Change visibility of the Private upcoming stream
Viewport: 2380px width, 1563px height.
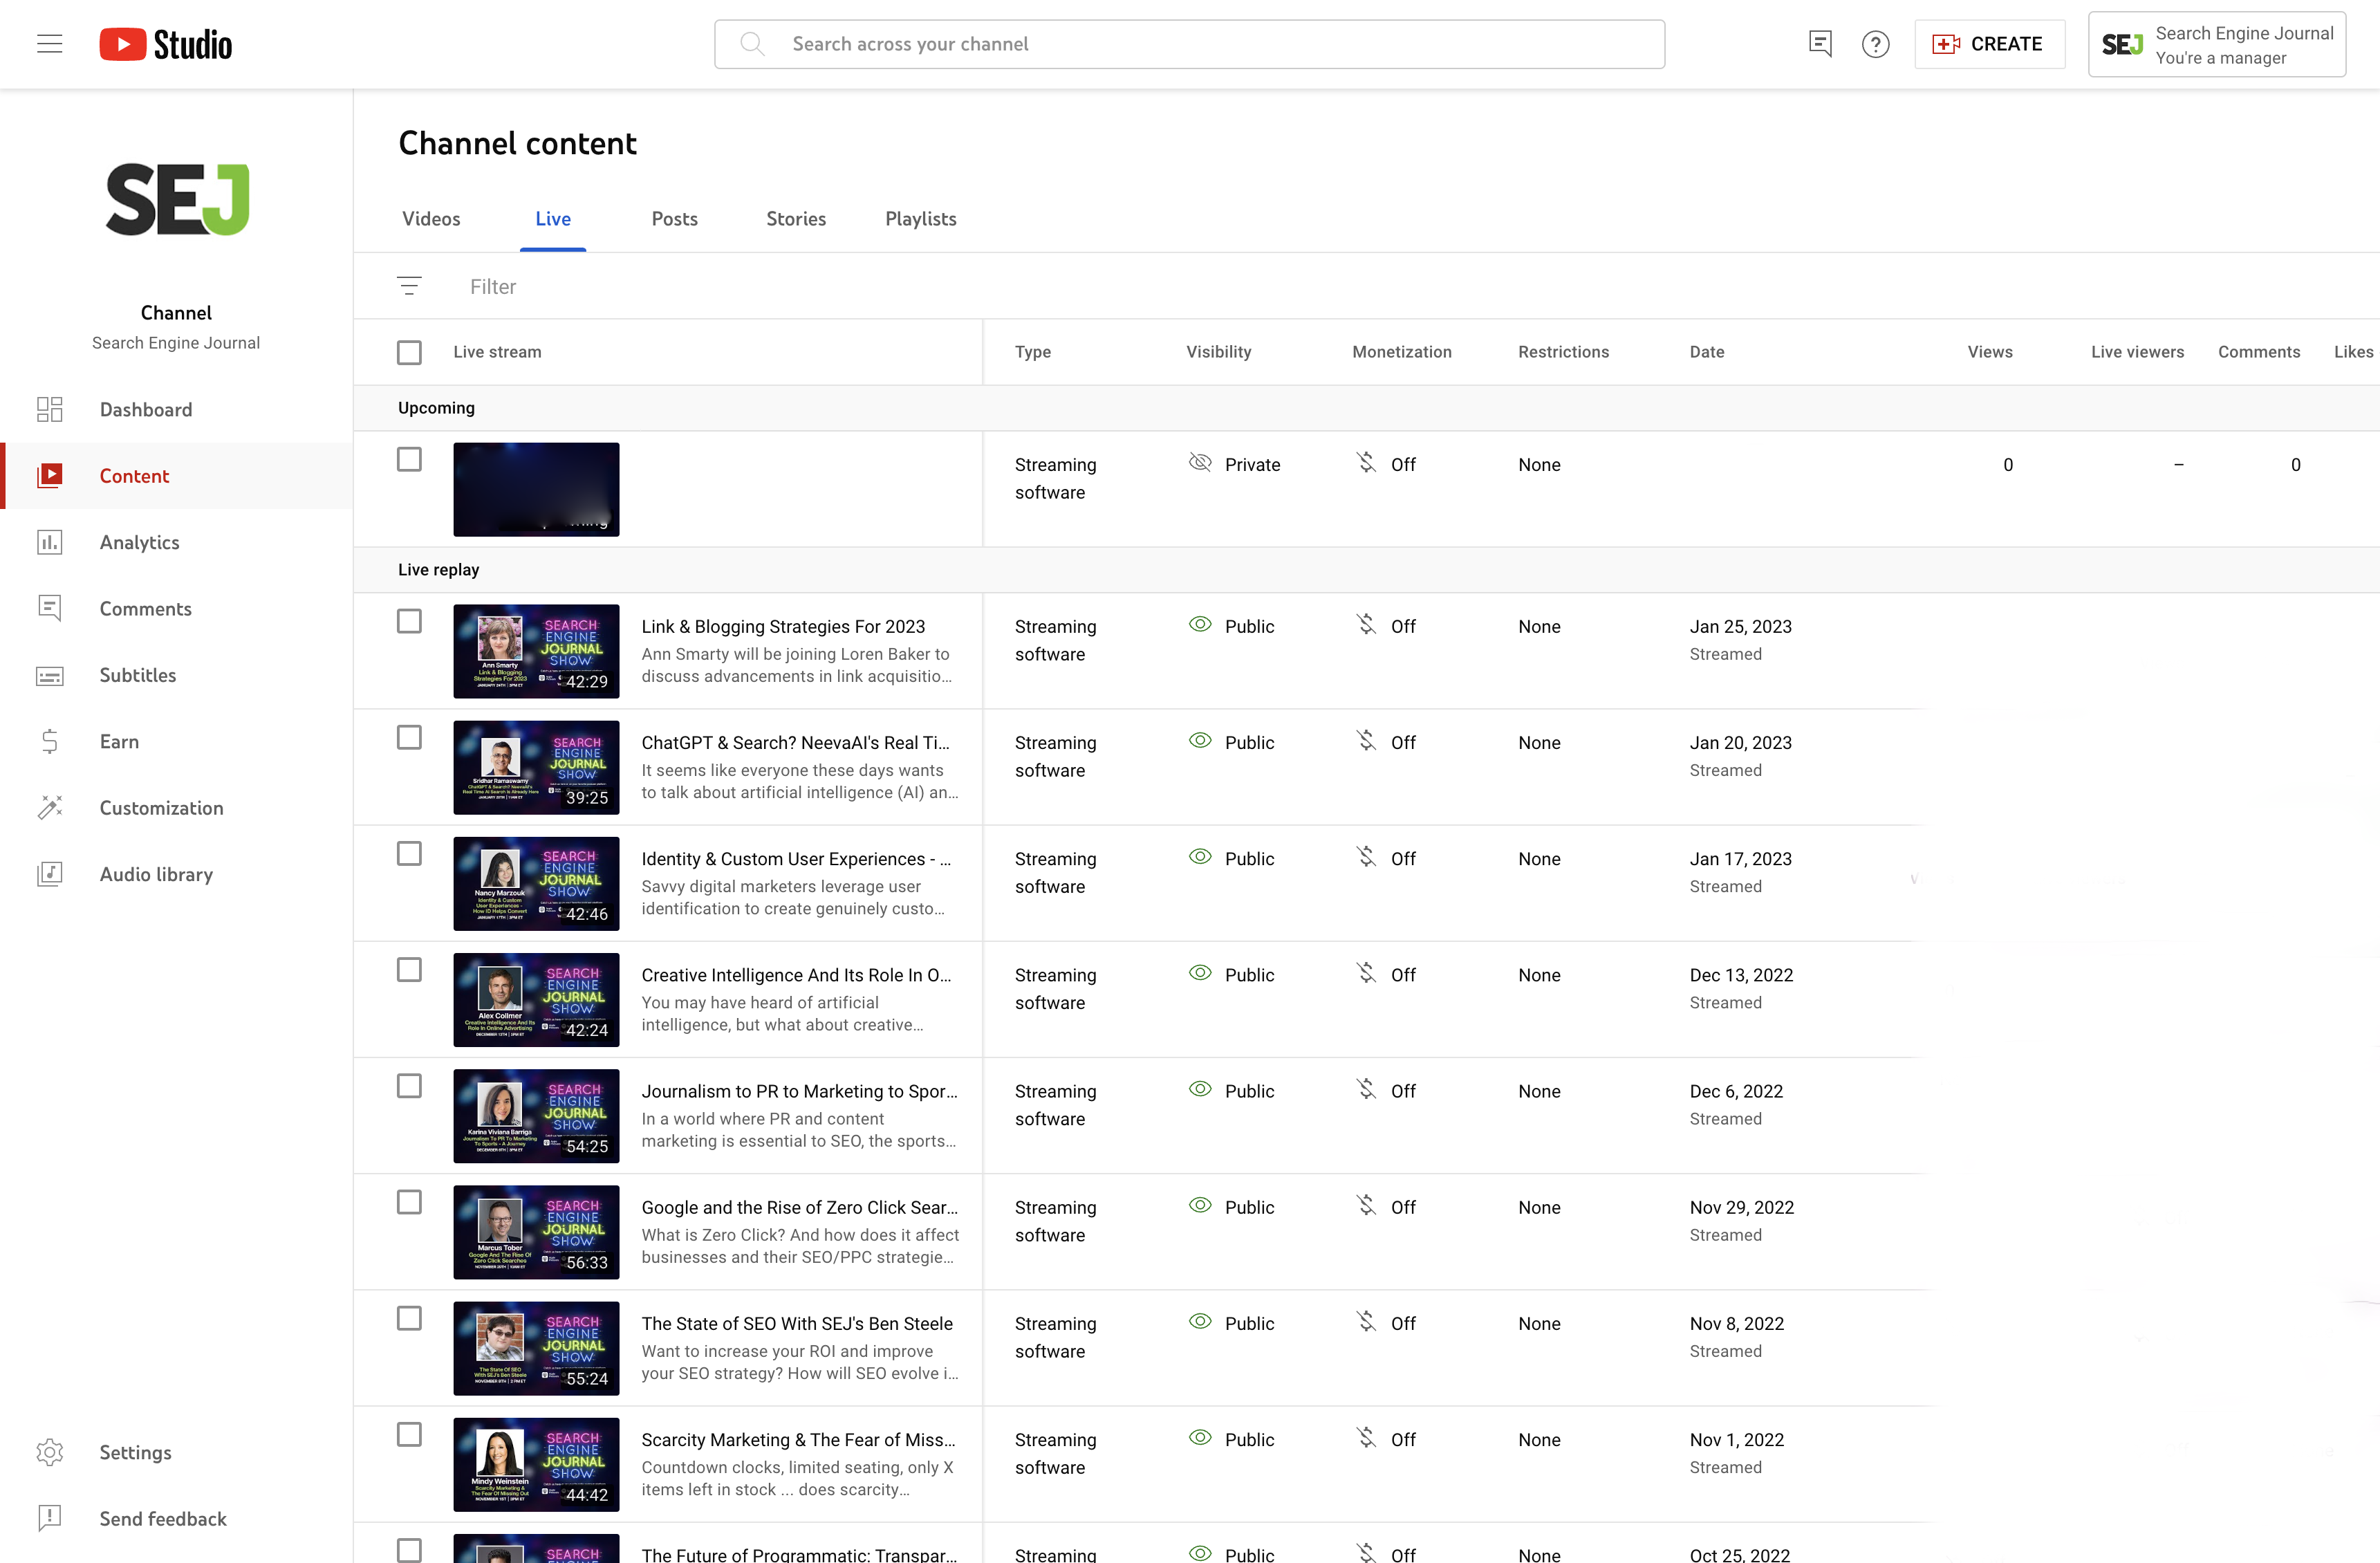(1252, 464)
